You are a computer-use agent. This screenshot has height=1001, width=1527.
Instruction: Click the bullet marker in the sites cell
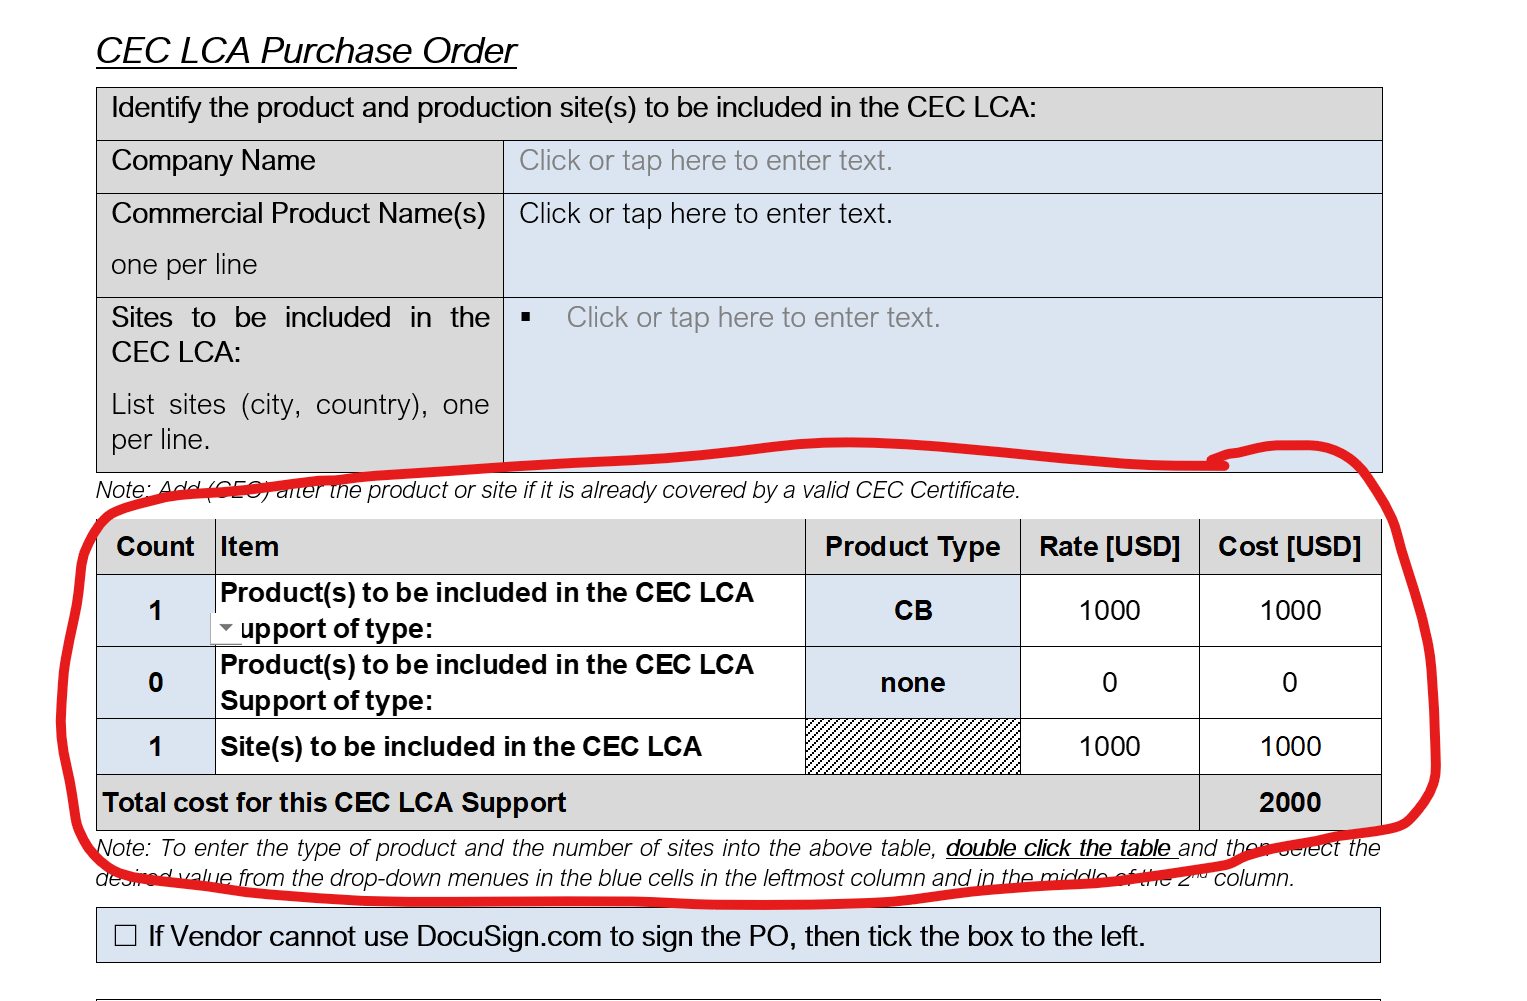(x=526, y=317)
